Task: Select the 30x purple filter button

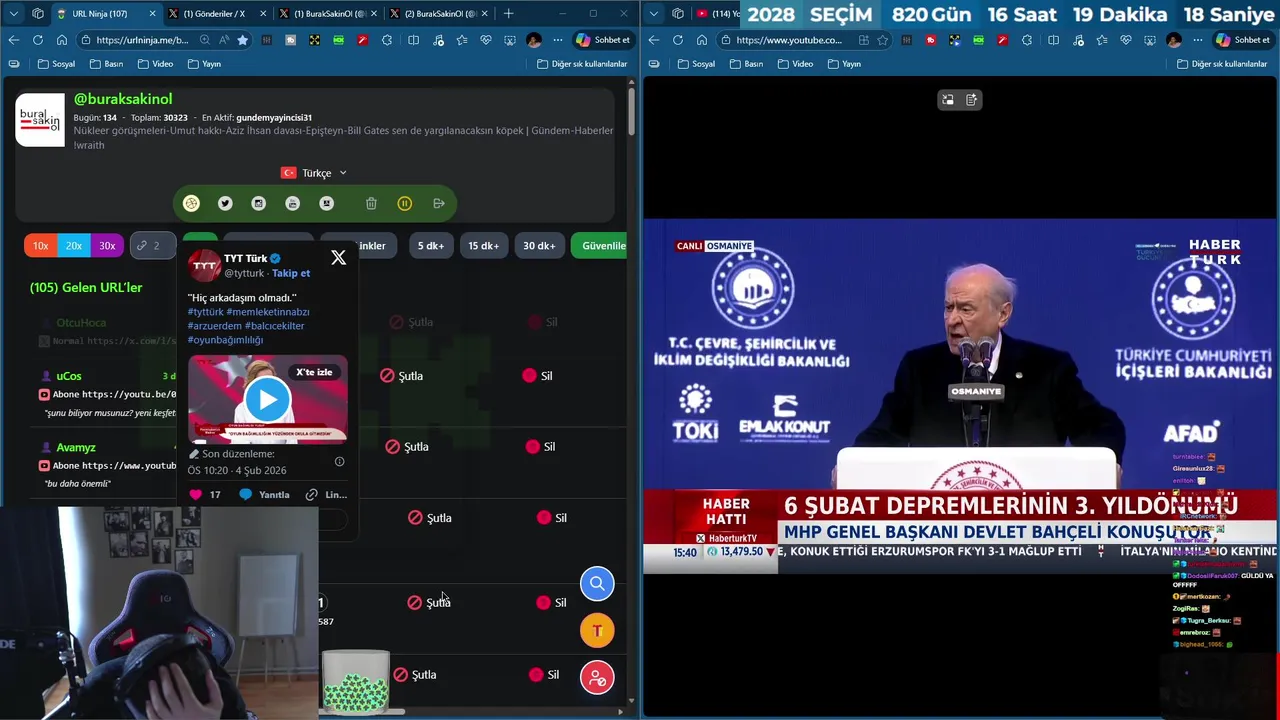Action: coord(107,246)
